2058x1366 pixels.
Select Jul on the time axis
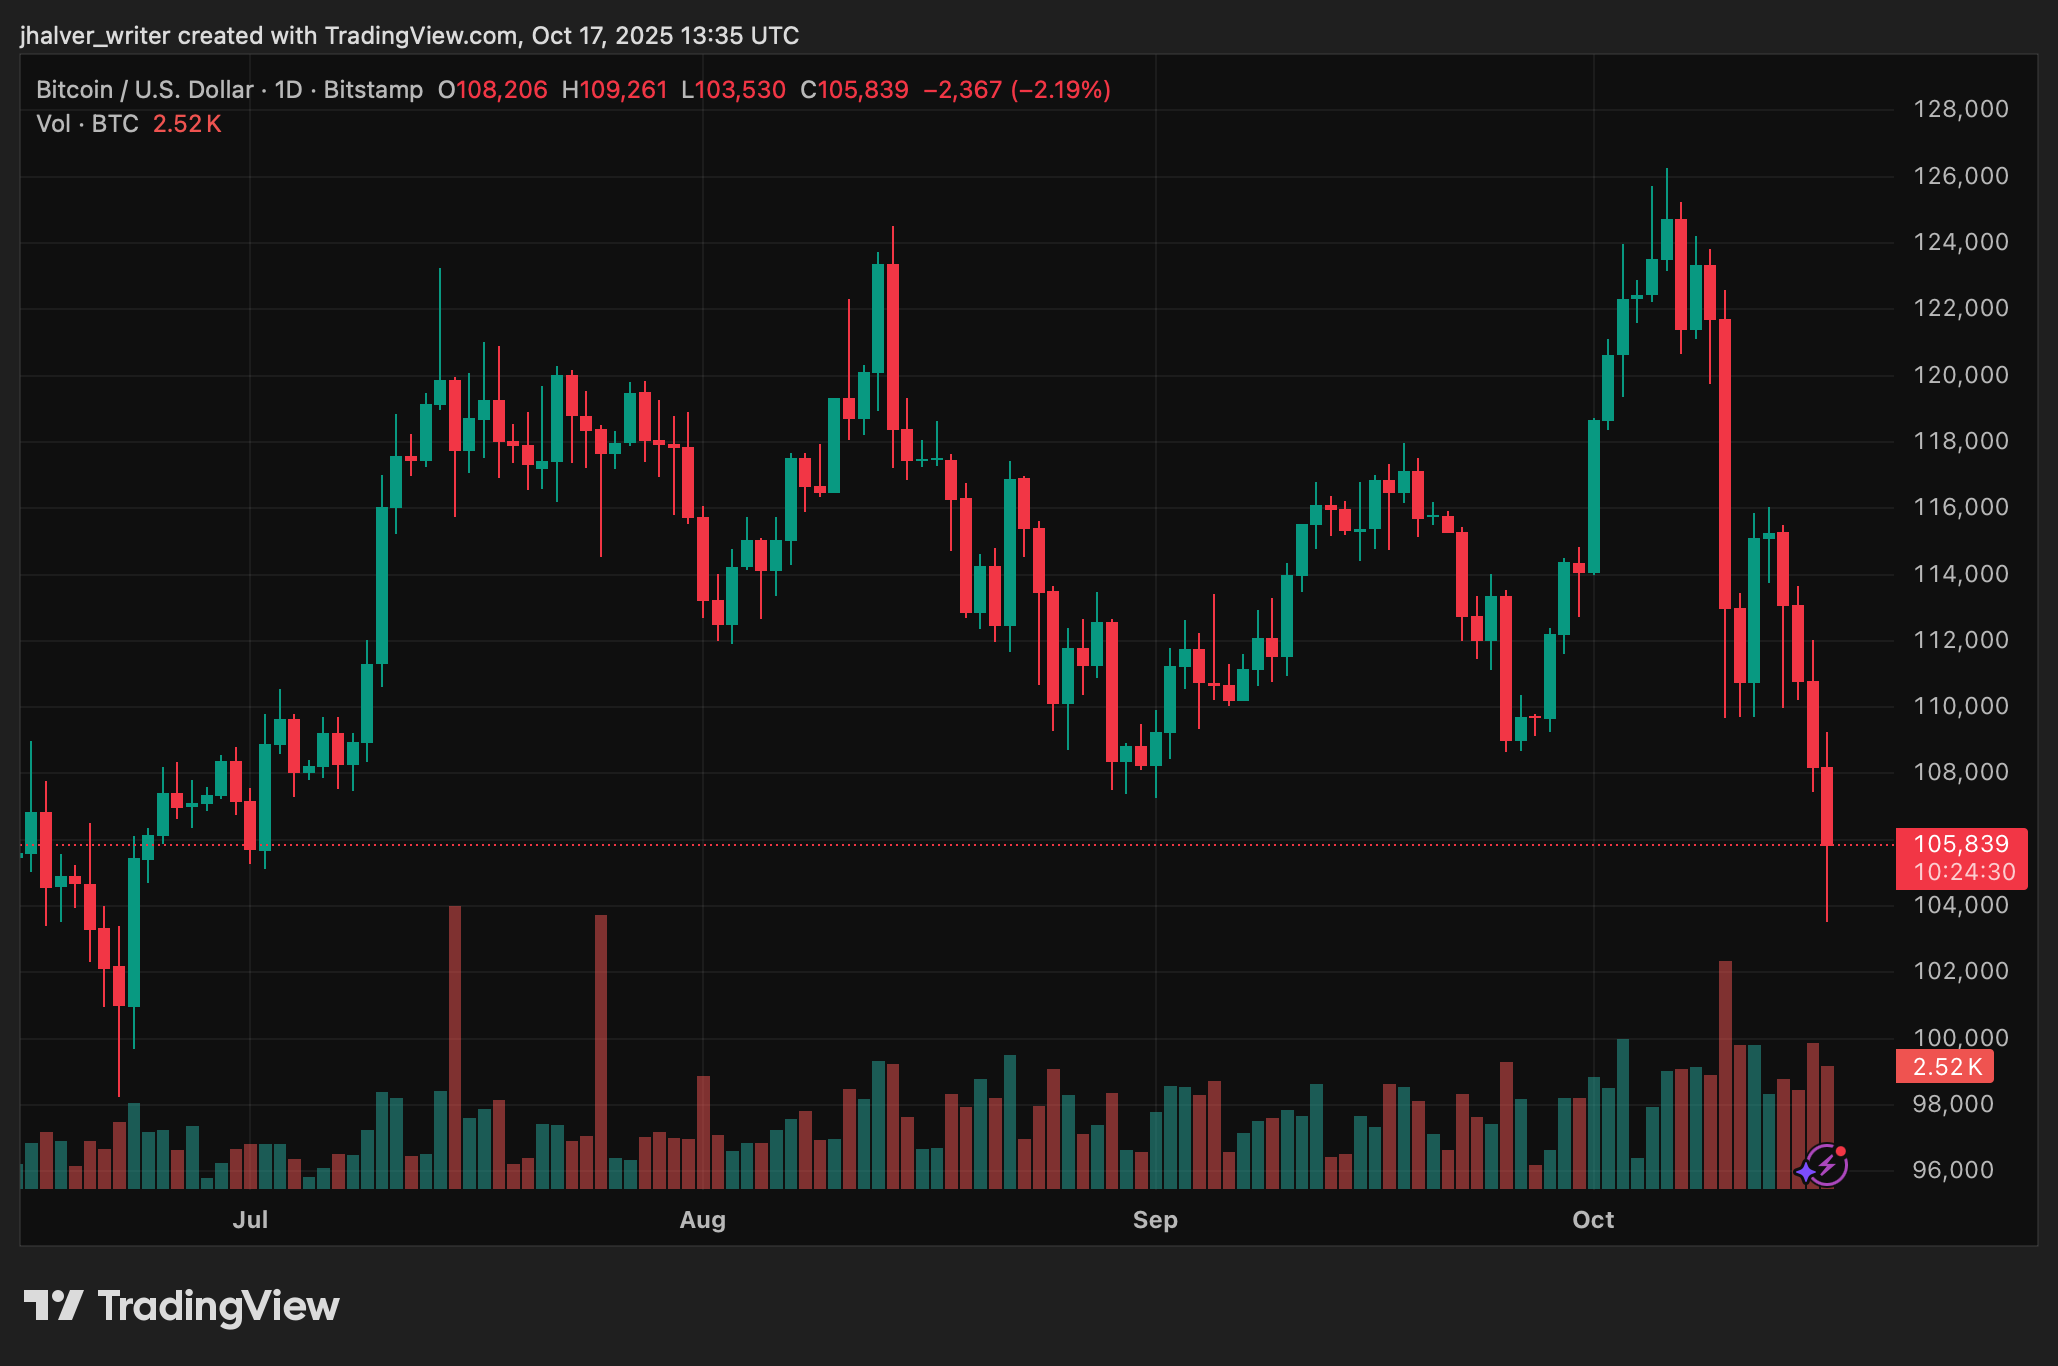(251, 1220)
